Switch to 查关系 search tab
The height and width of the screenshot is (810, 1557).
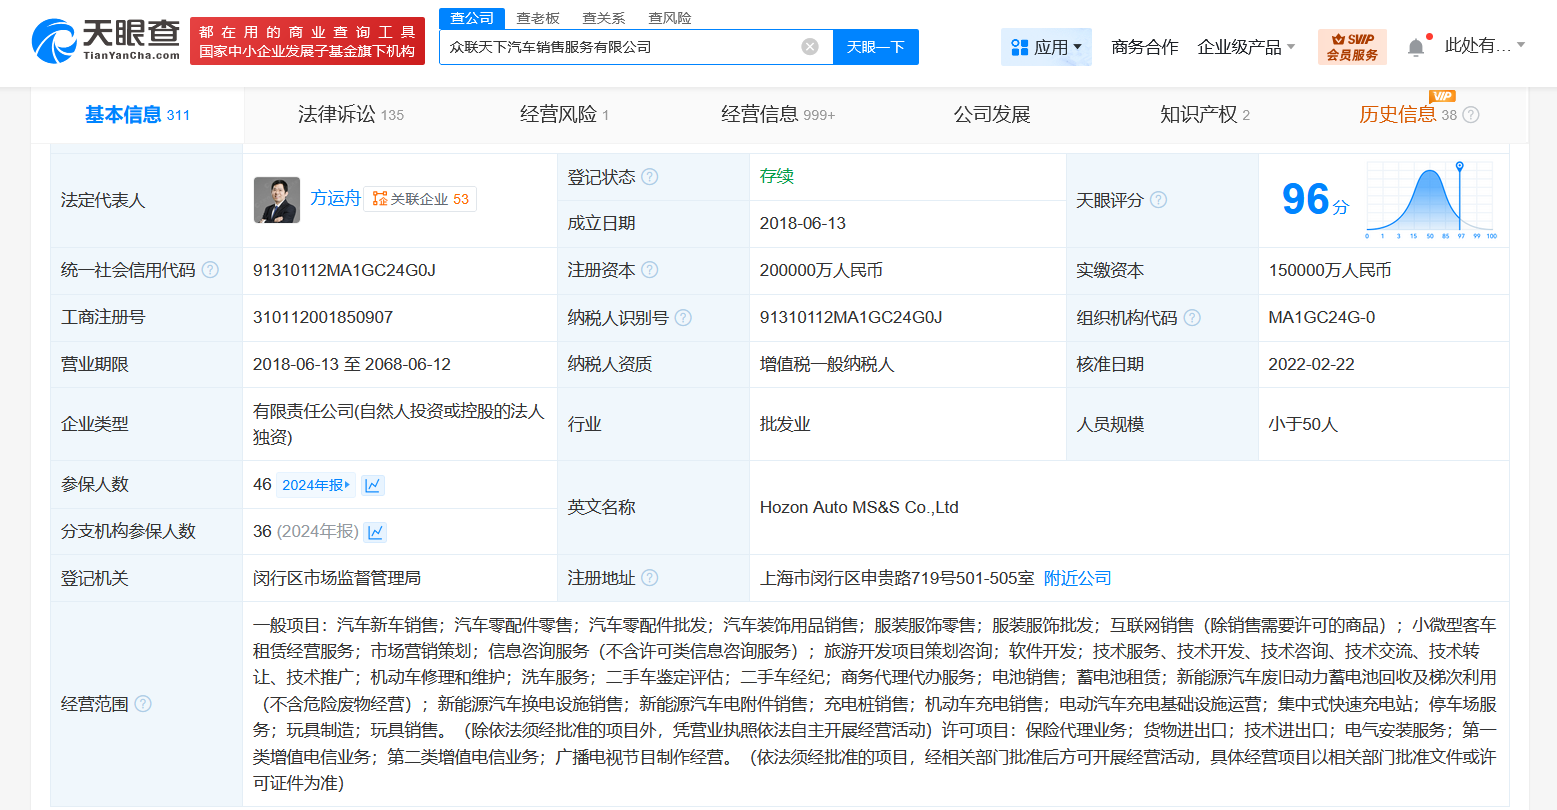604,18
